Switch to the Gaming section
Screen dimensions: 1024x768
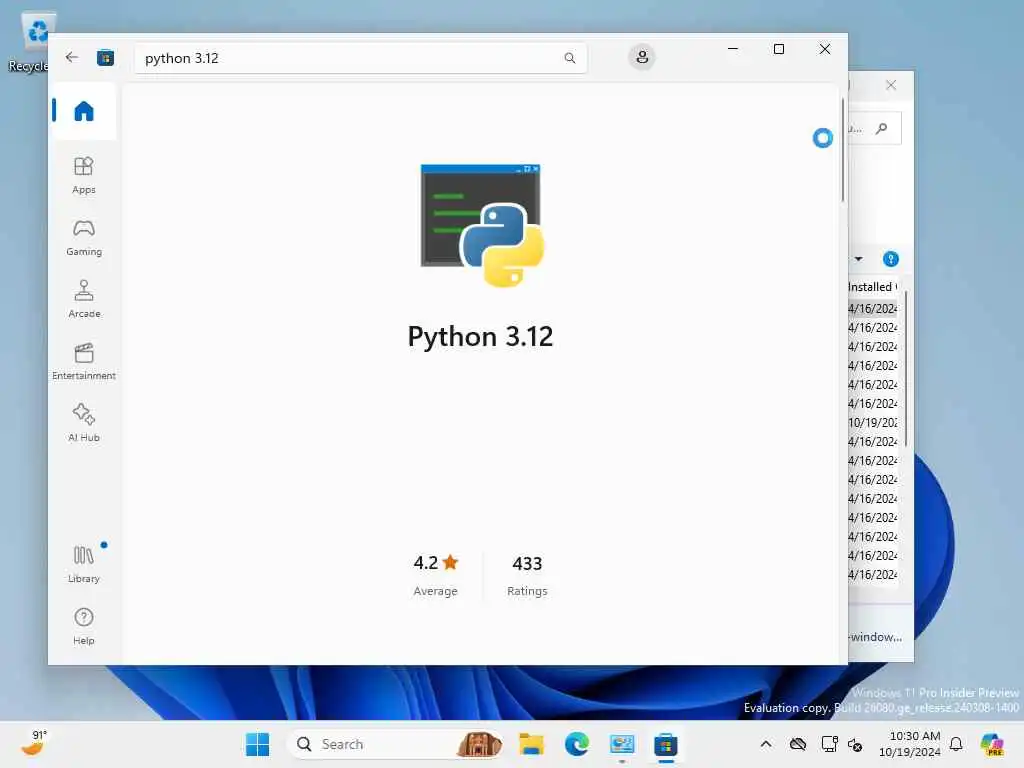[84, 237]
